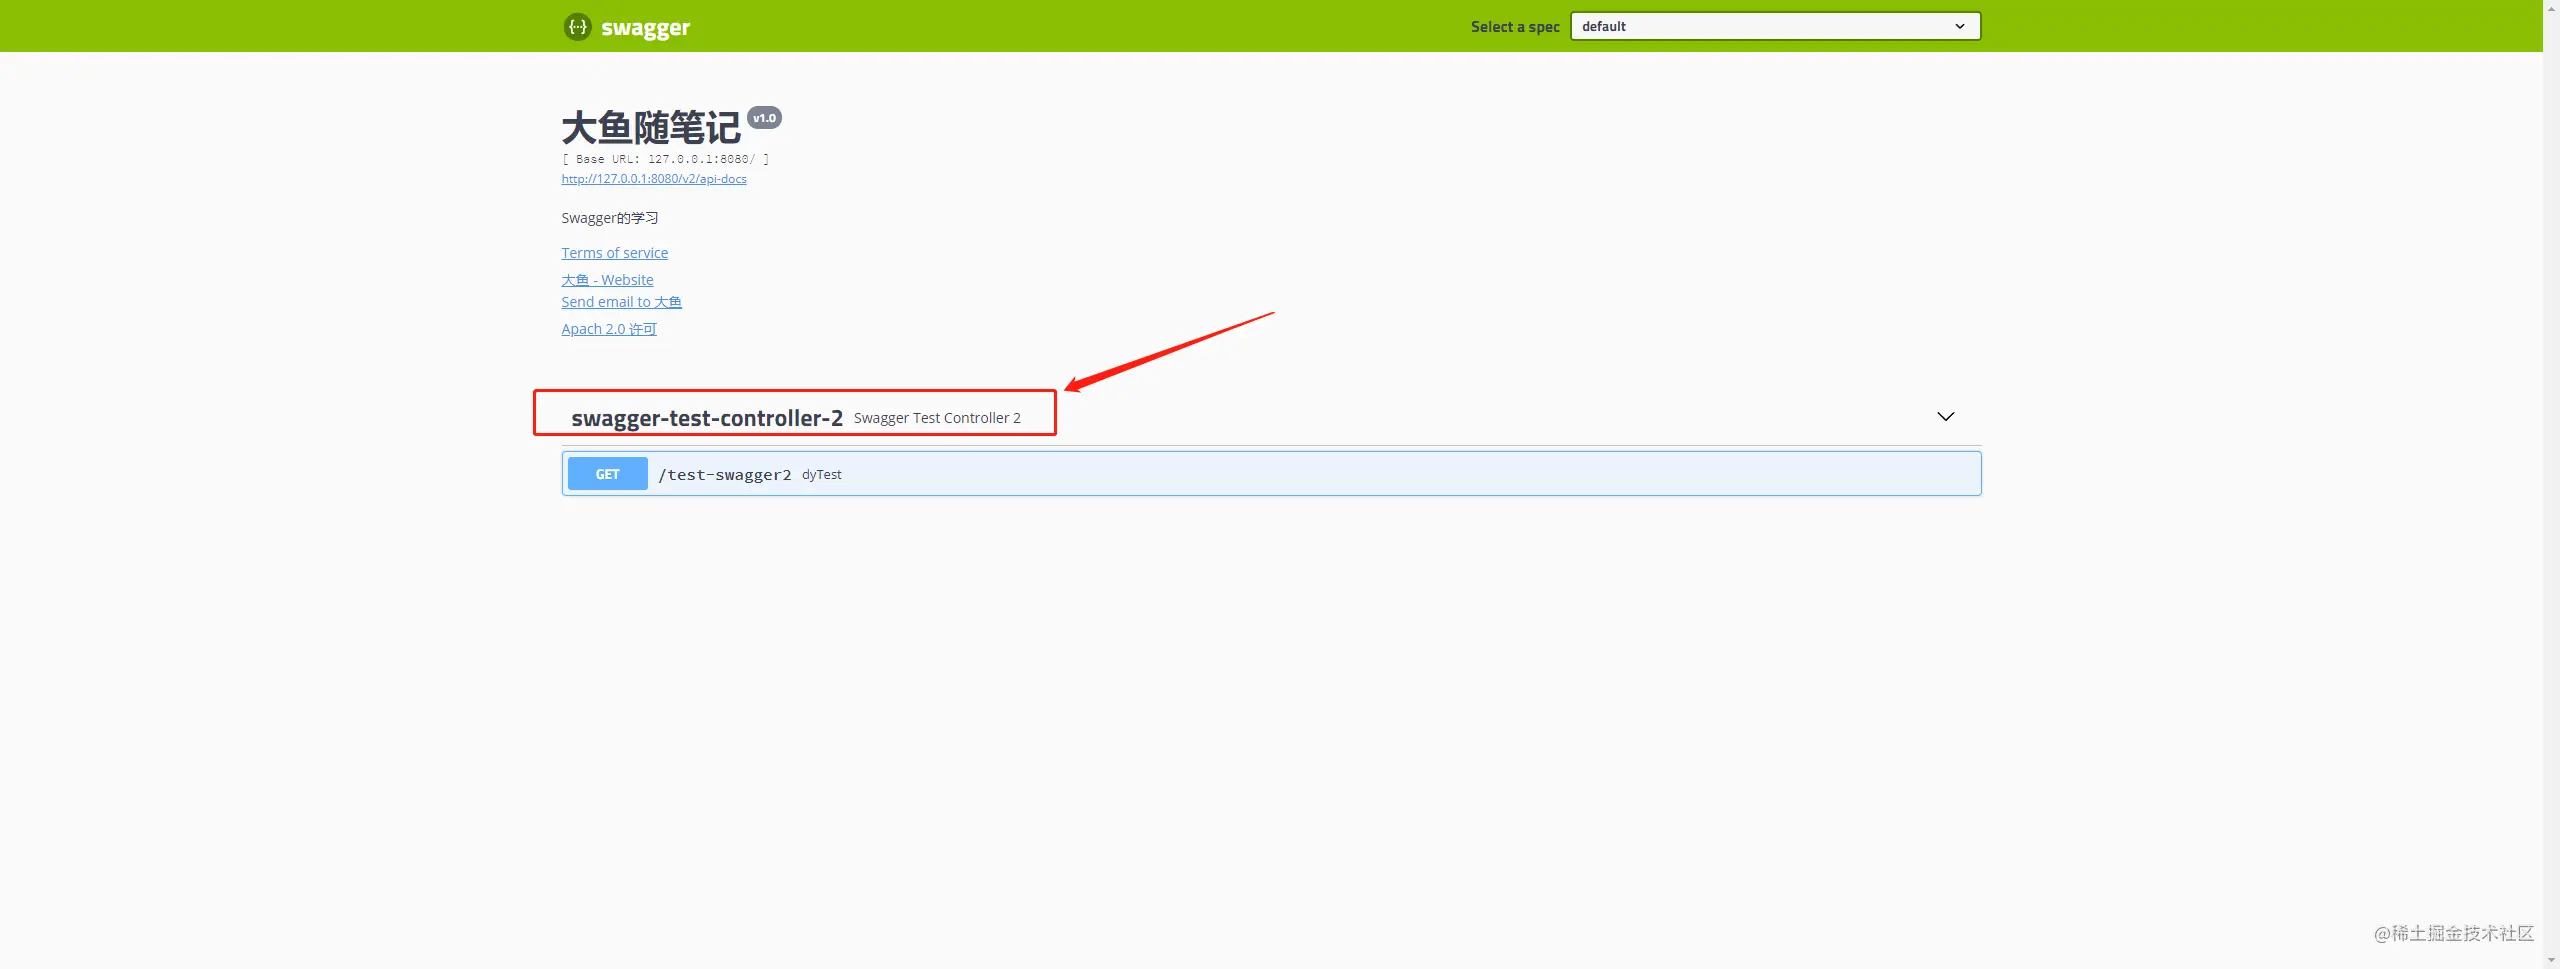
Task: Open the api-docs URL link
Action: click(654, 179)
